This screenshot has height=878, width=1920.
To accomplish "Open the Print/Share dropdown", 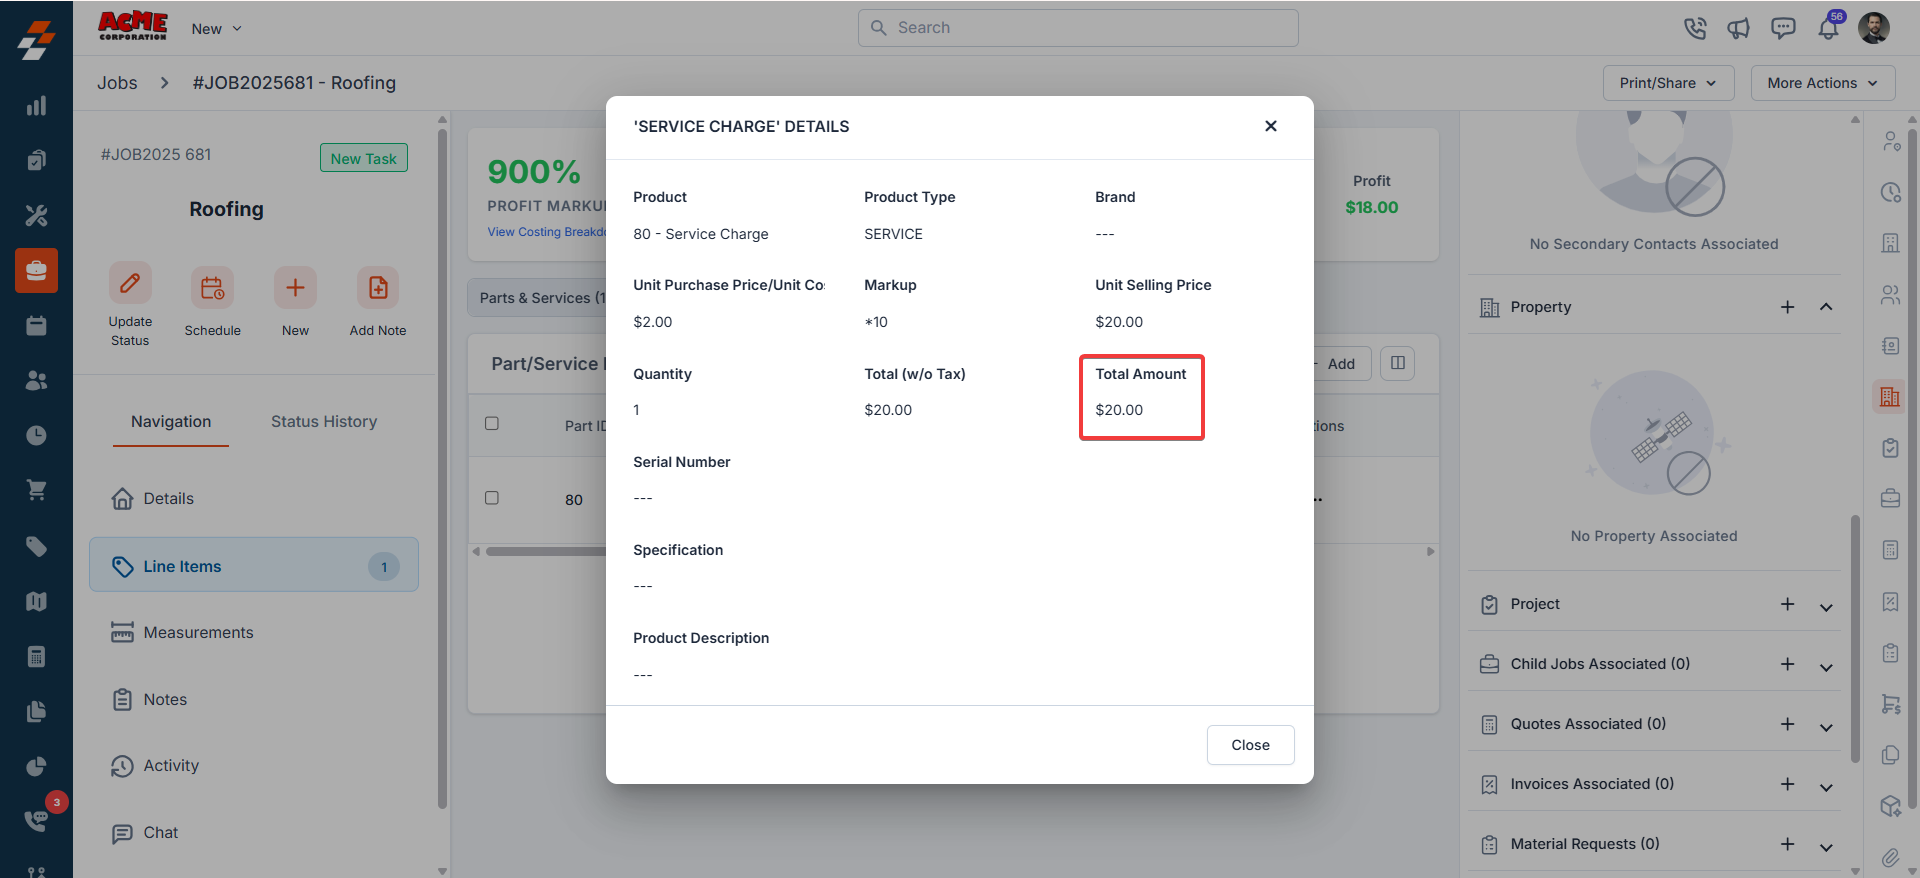I will [x=1669, y=83].
